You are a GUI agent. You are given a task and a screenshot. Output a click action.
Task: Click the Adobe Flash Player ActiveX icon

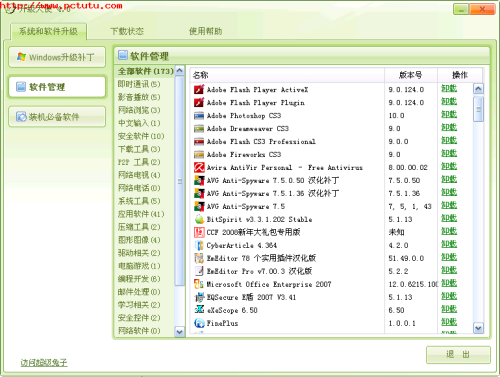pos(199,89)
